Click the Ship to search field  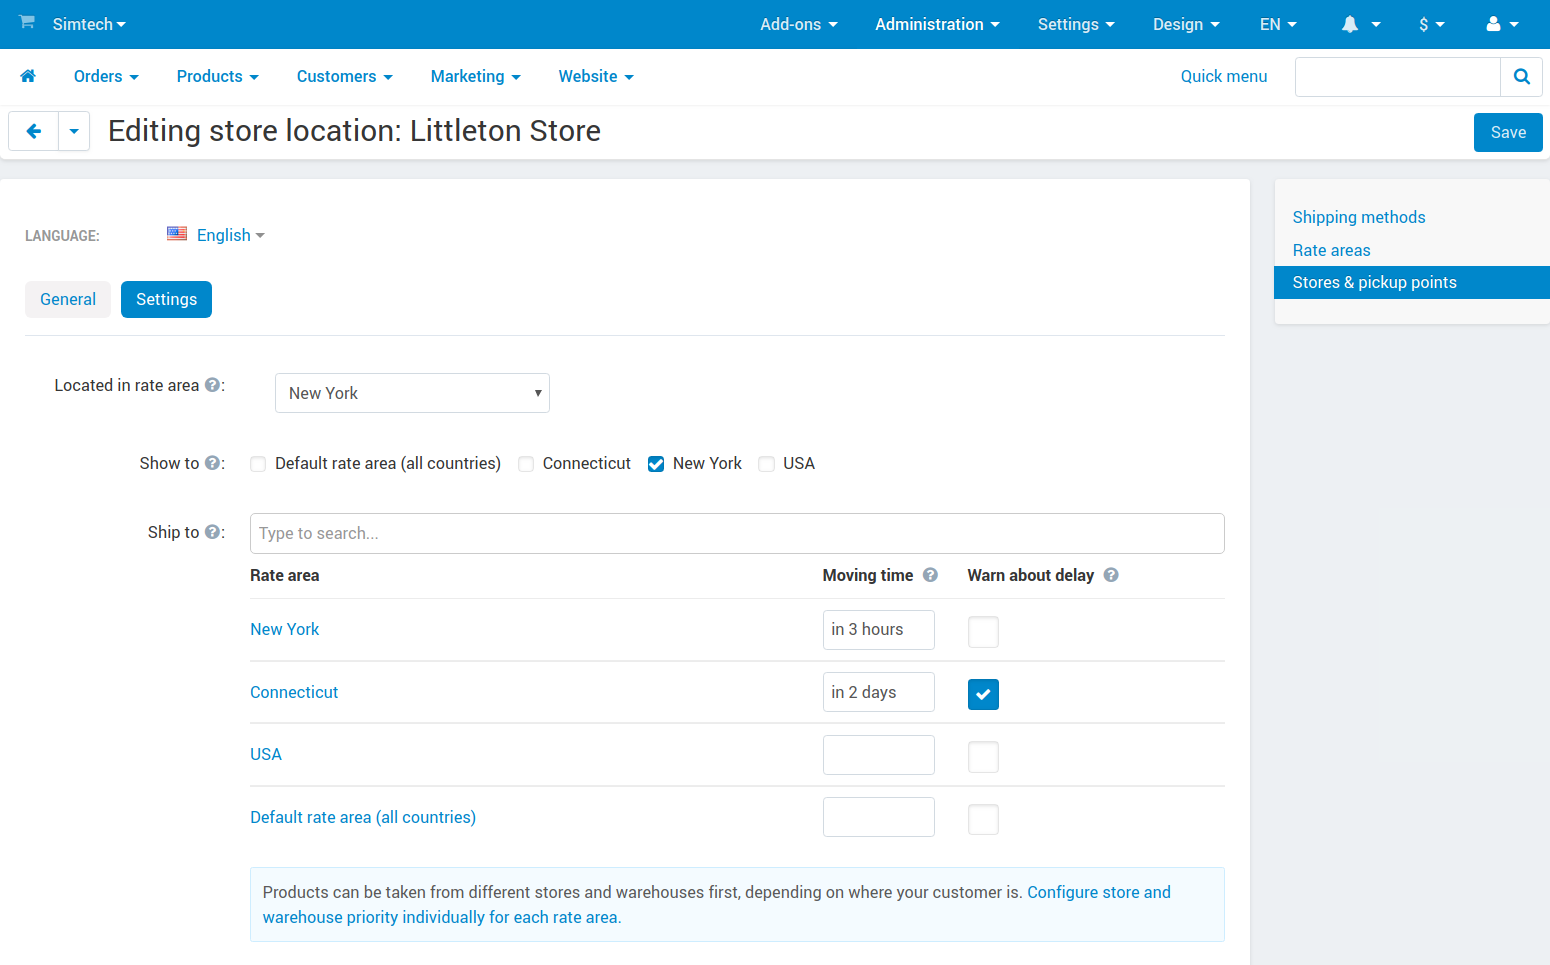737,533
